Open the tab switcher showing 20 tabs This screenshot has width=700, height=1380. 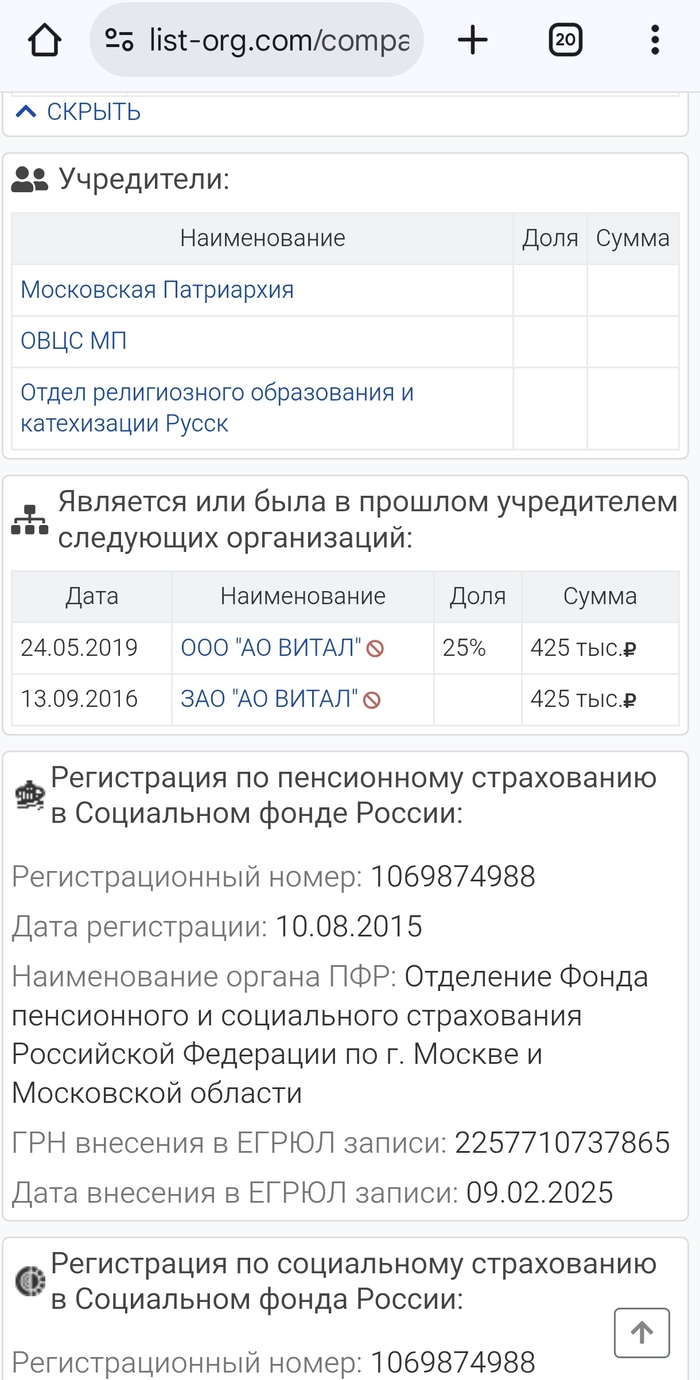click(x=565, y=40)
